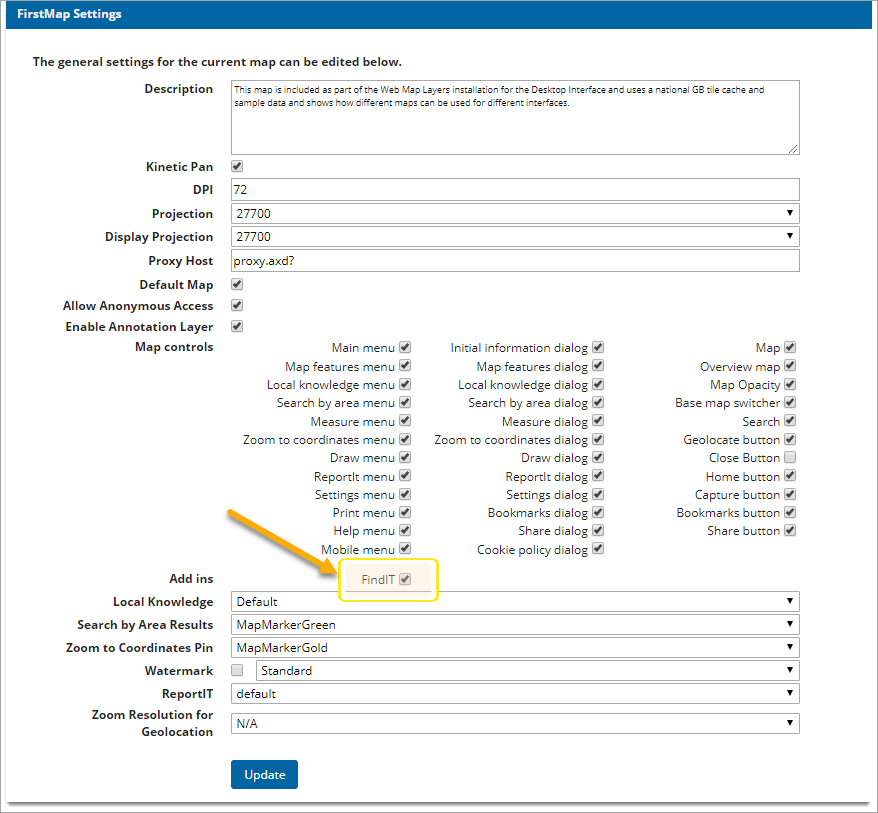Screen dimensions: 878x813
Task: Click the Update button
Action: coord(264,774)
